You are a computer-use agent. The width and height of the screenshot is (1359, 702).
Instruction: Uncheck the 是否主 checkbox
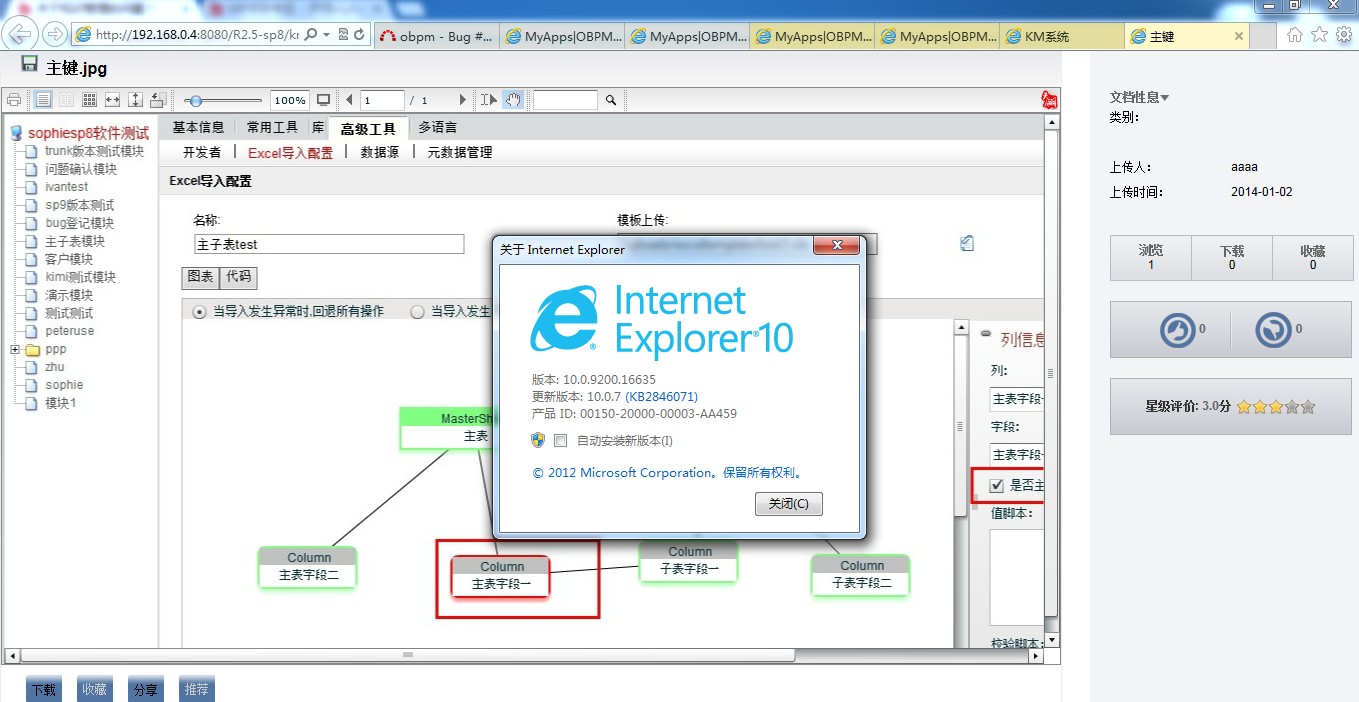(x=996, y=486)
